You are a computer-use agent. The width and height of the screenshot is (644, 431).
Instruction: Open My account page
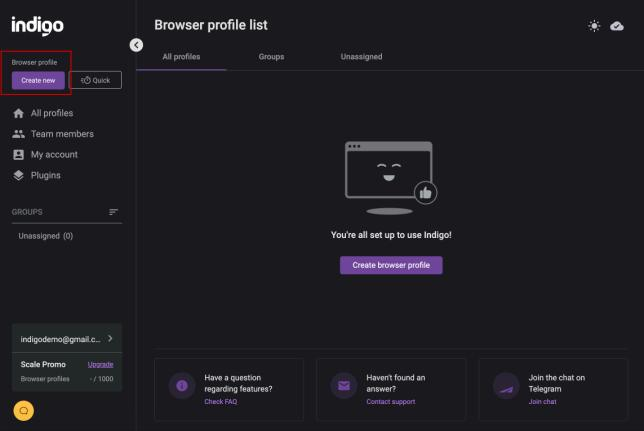pyautogui.click(x=53, y=154)
